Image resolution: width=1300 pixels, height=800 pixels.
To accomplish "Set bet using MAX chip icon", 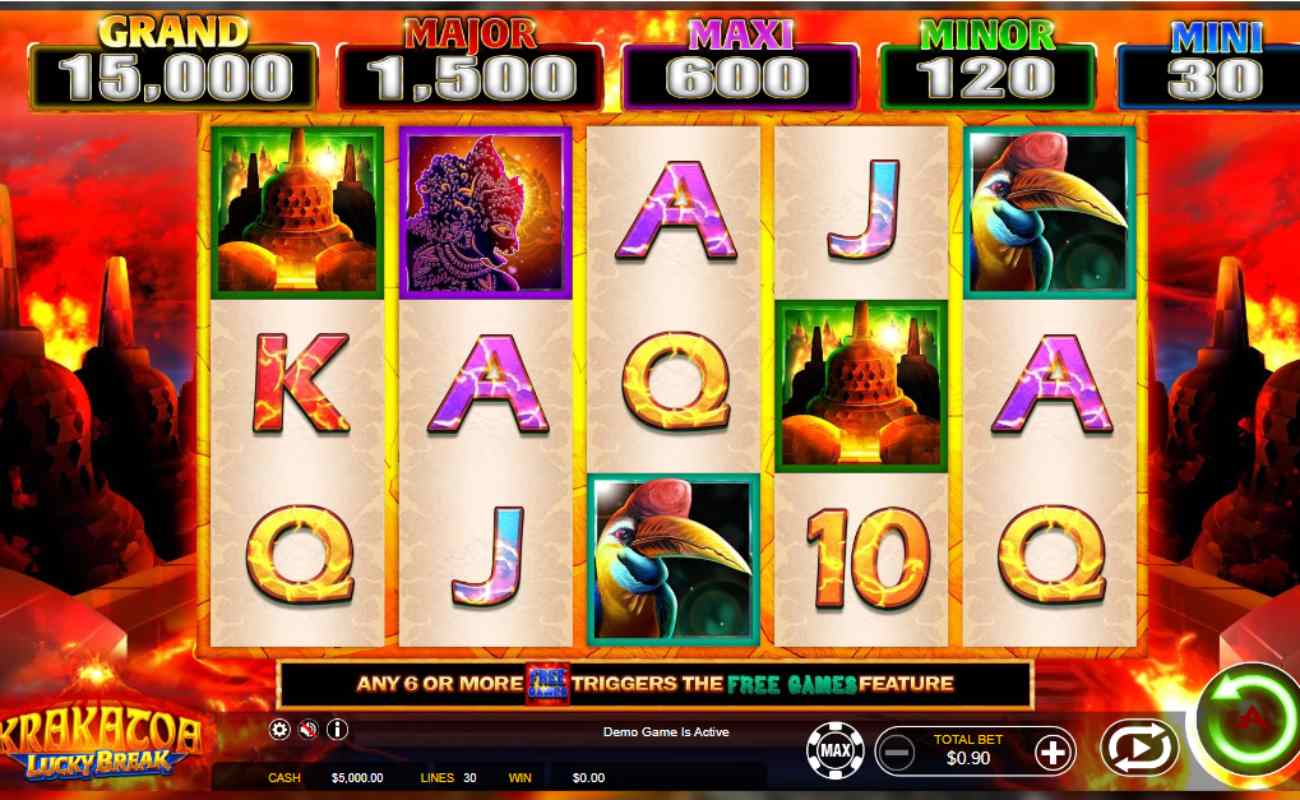I will pyautogui.click(x=836, y=751).
